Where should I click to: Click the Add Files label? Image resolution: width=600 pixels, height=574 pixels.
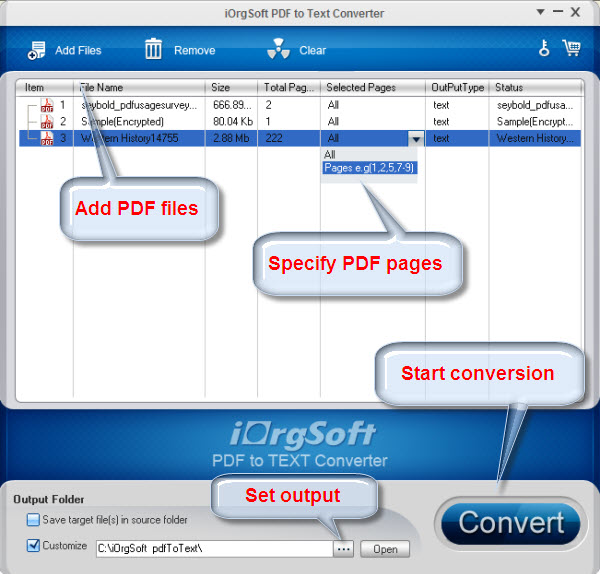[78, 51]
